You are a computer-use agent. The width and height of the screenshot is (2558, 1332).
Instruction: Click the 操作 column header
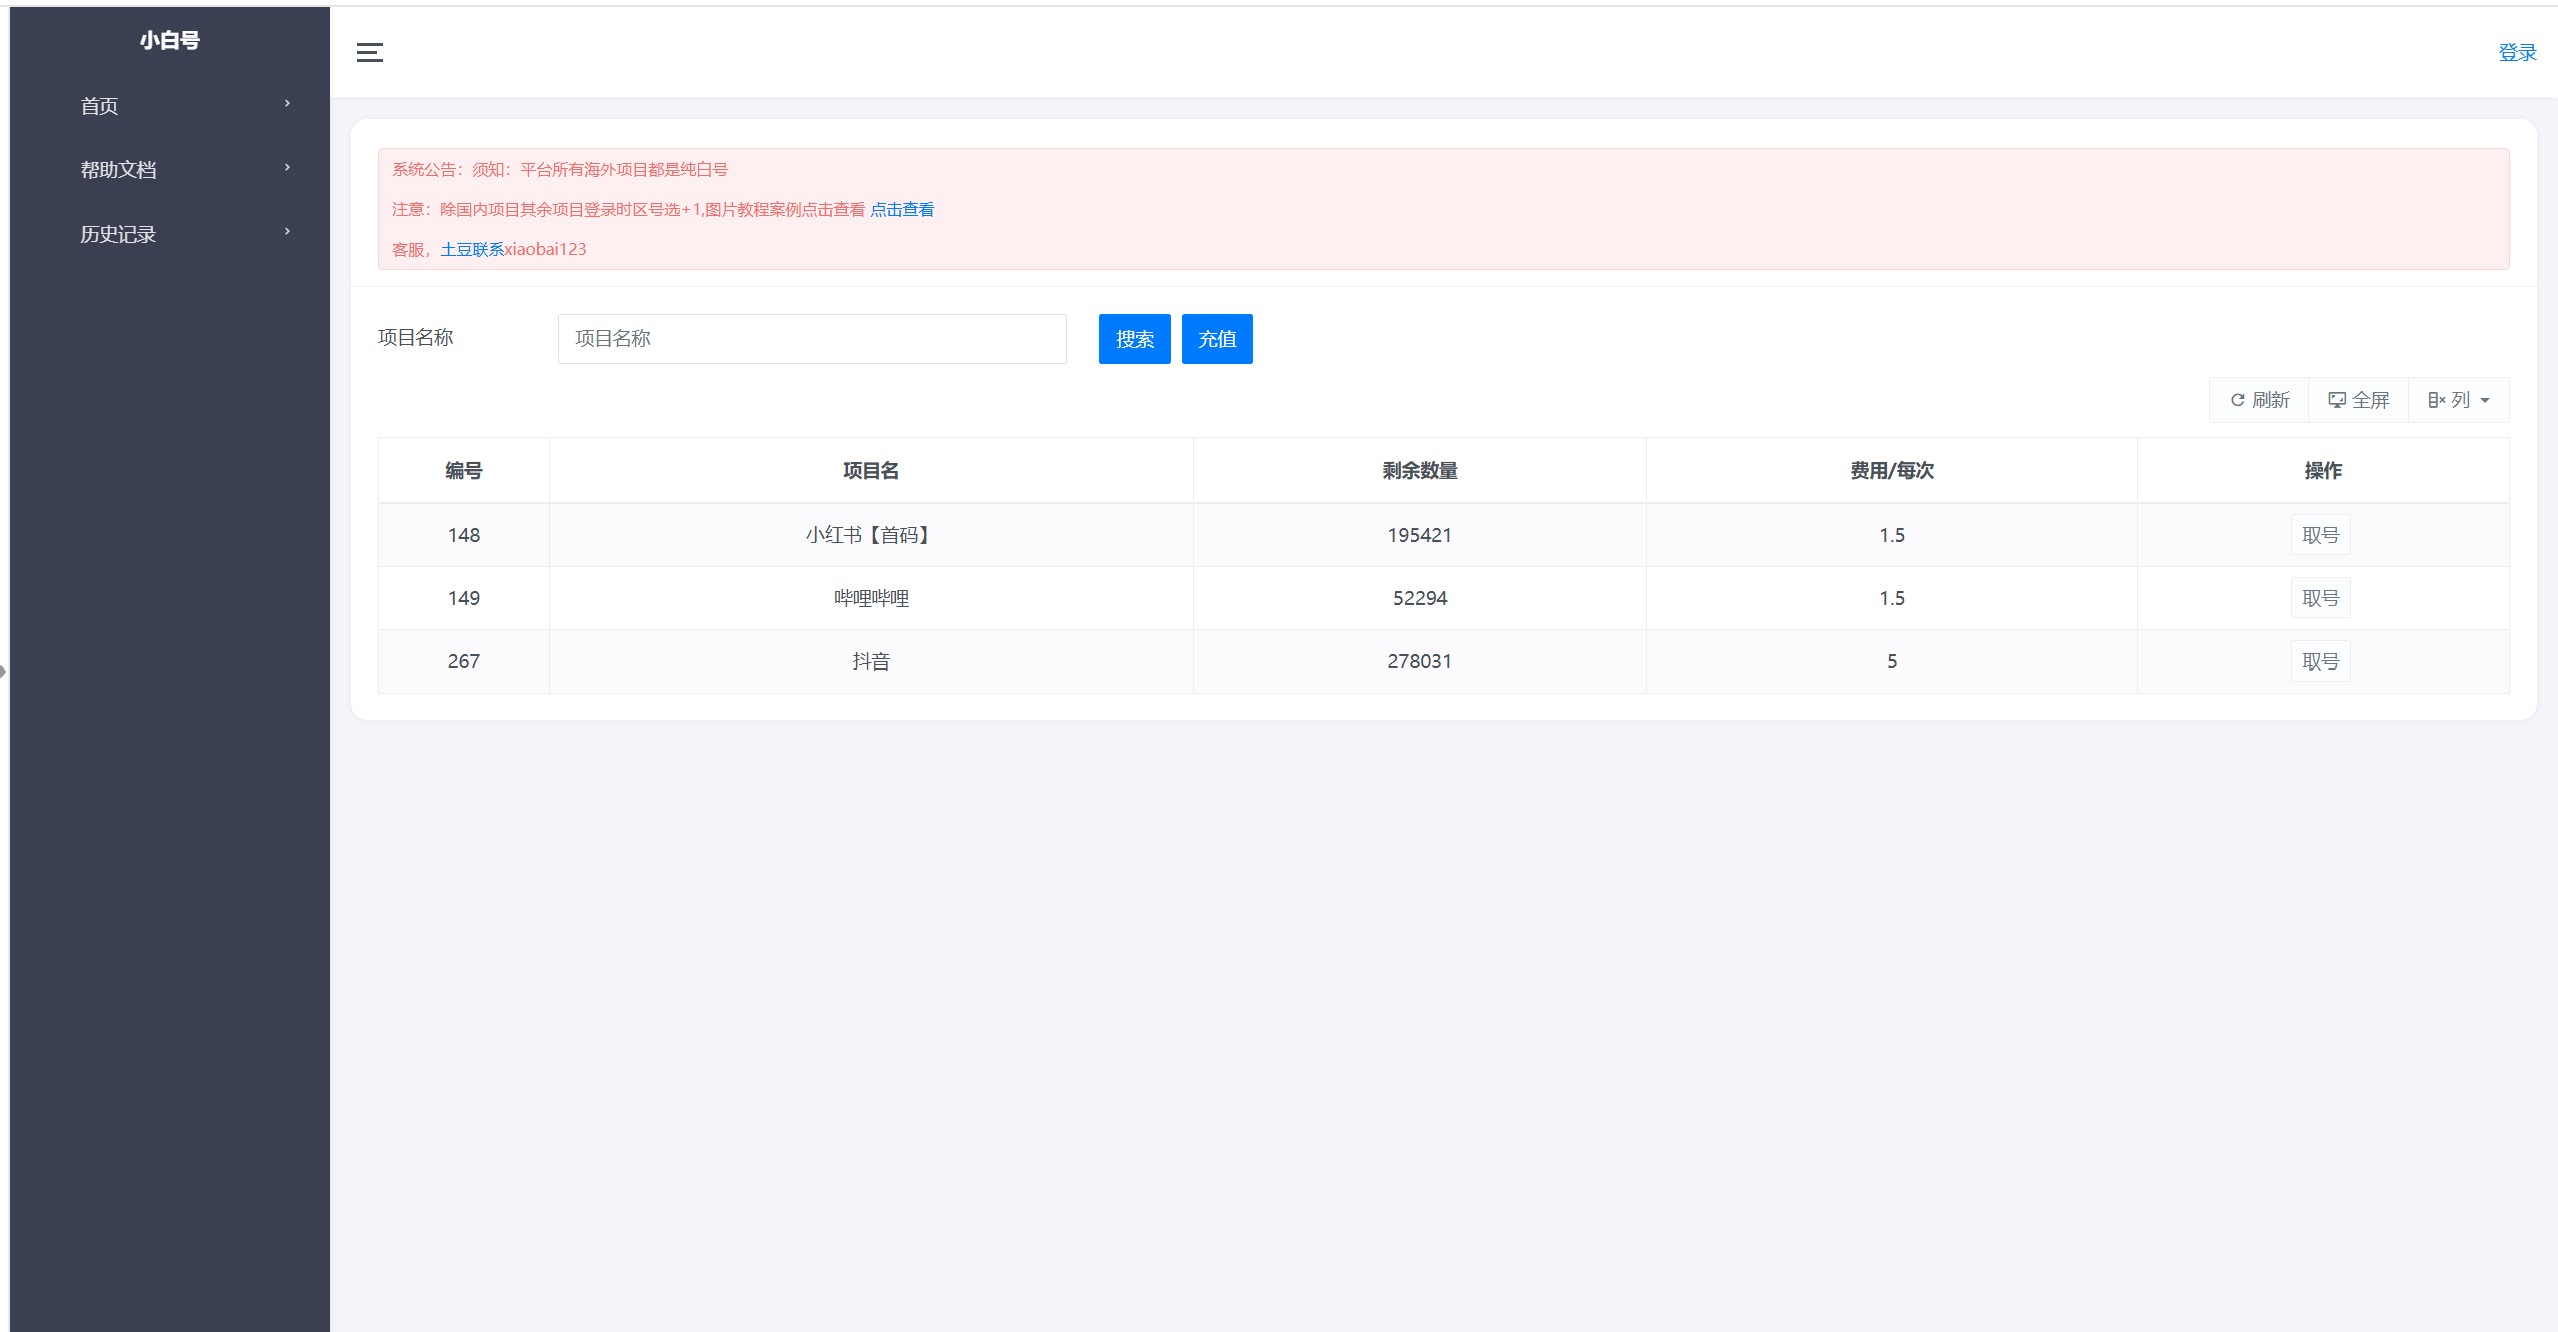click(x=2323, y=471)
